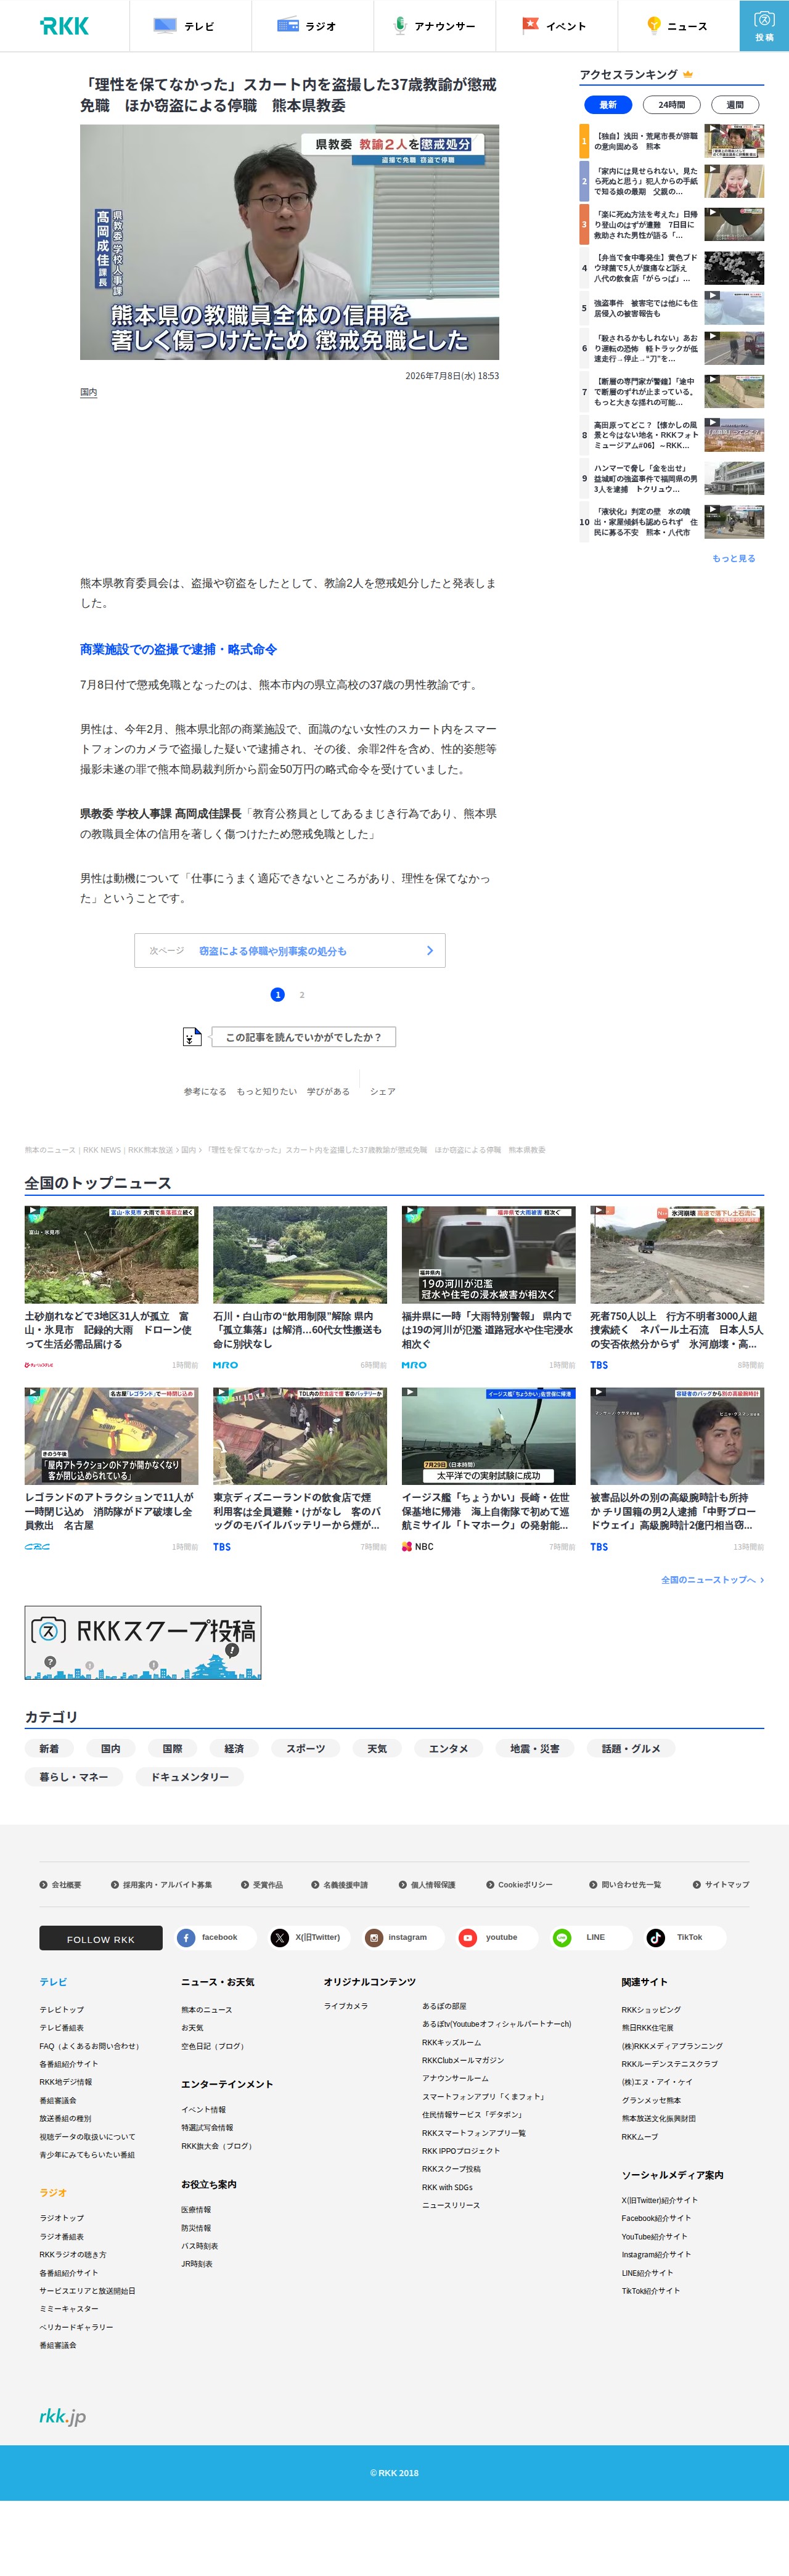Click the 地震・災害 category button
This screenshot has width=789, height=2576.
[x=534, y=1749]
